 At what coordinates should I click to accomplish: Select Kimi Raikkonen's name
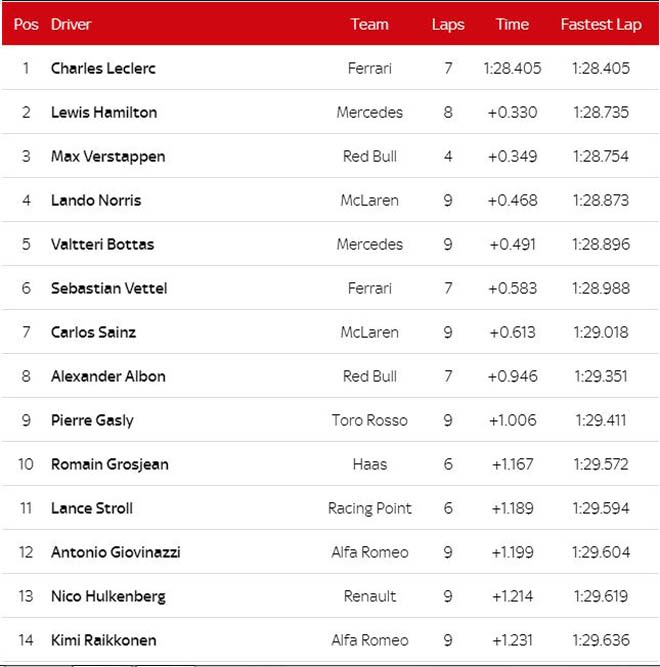coord(103,641)
